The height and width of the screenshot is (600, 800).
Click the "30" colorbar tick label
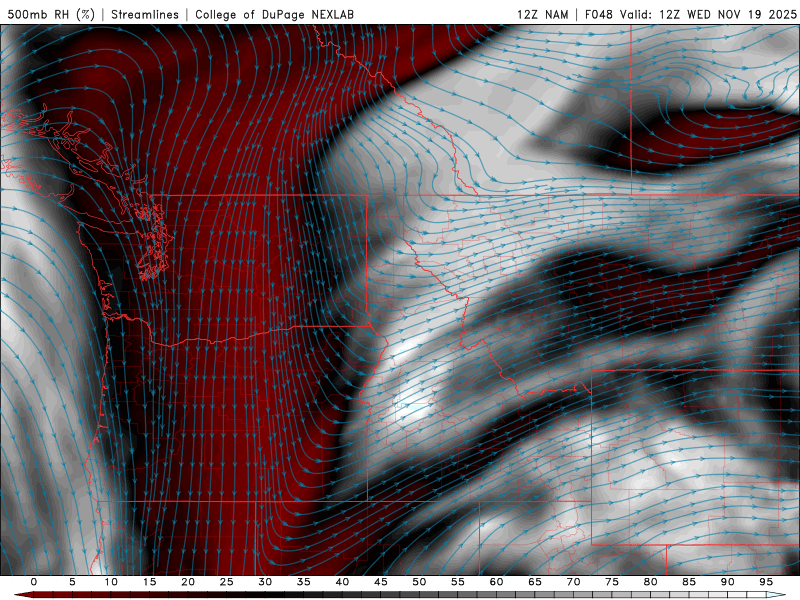click(x=265, y=582)
